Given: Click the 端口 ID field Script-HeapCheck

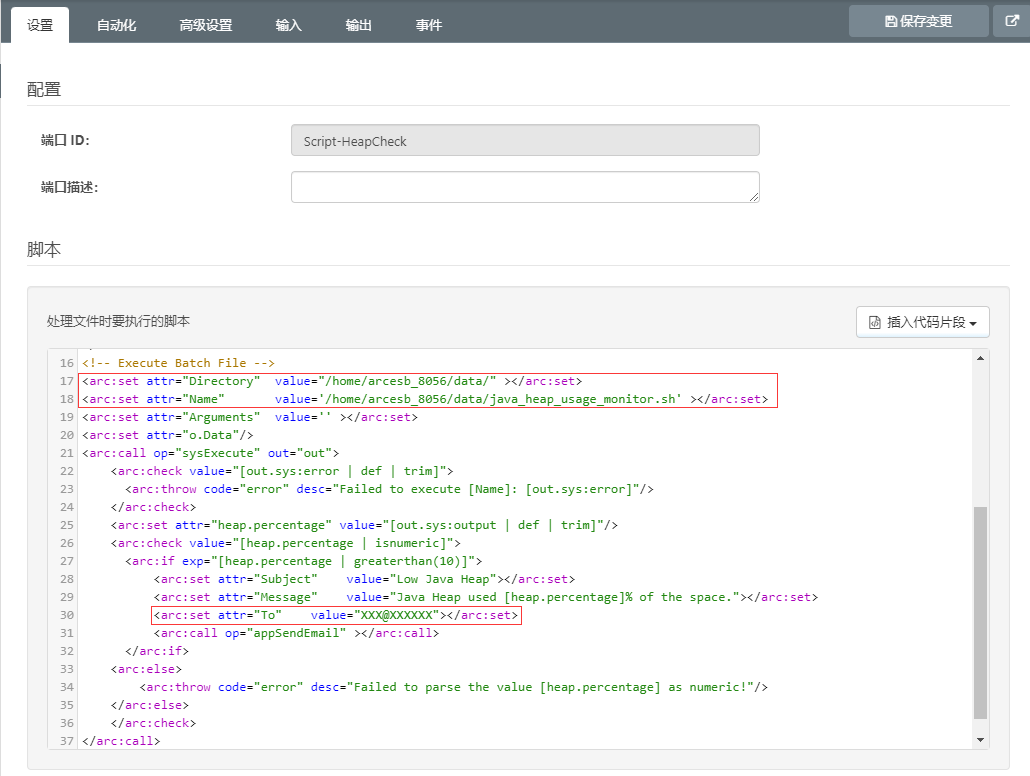Looking at the screenshot, I should (x=525, y=141).
